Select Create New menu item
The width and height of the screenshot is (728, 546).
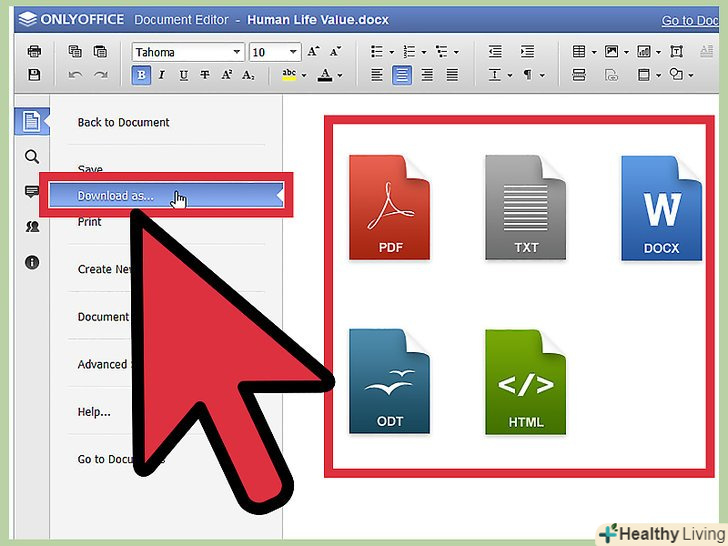[104, 269]
